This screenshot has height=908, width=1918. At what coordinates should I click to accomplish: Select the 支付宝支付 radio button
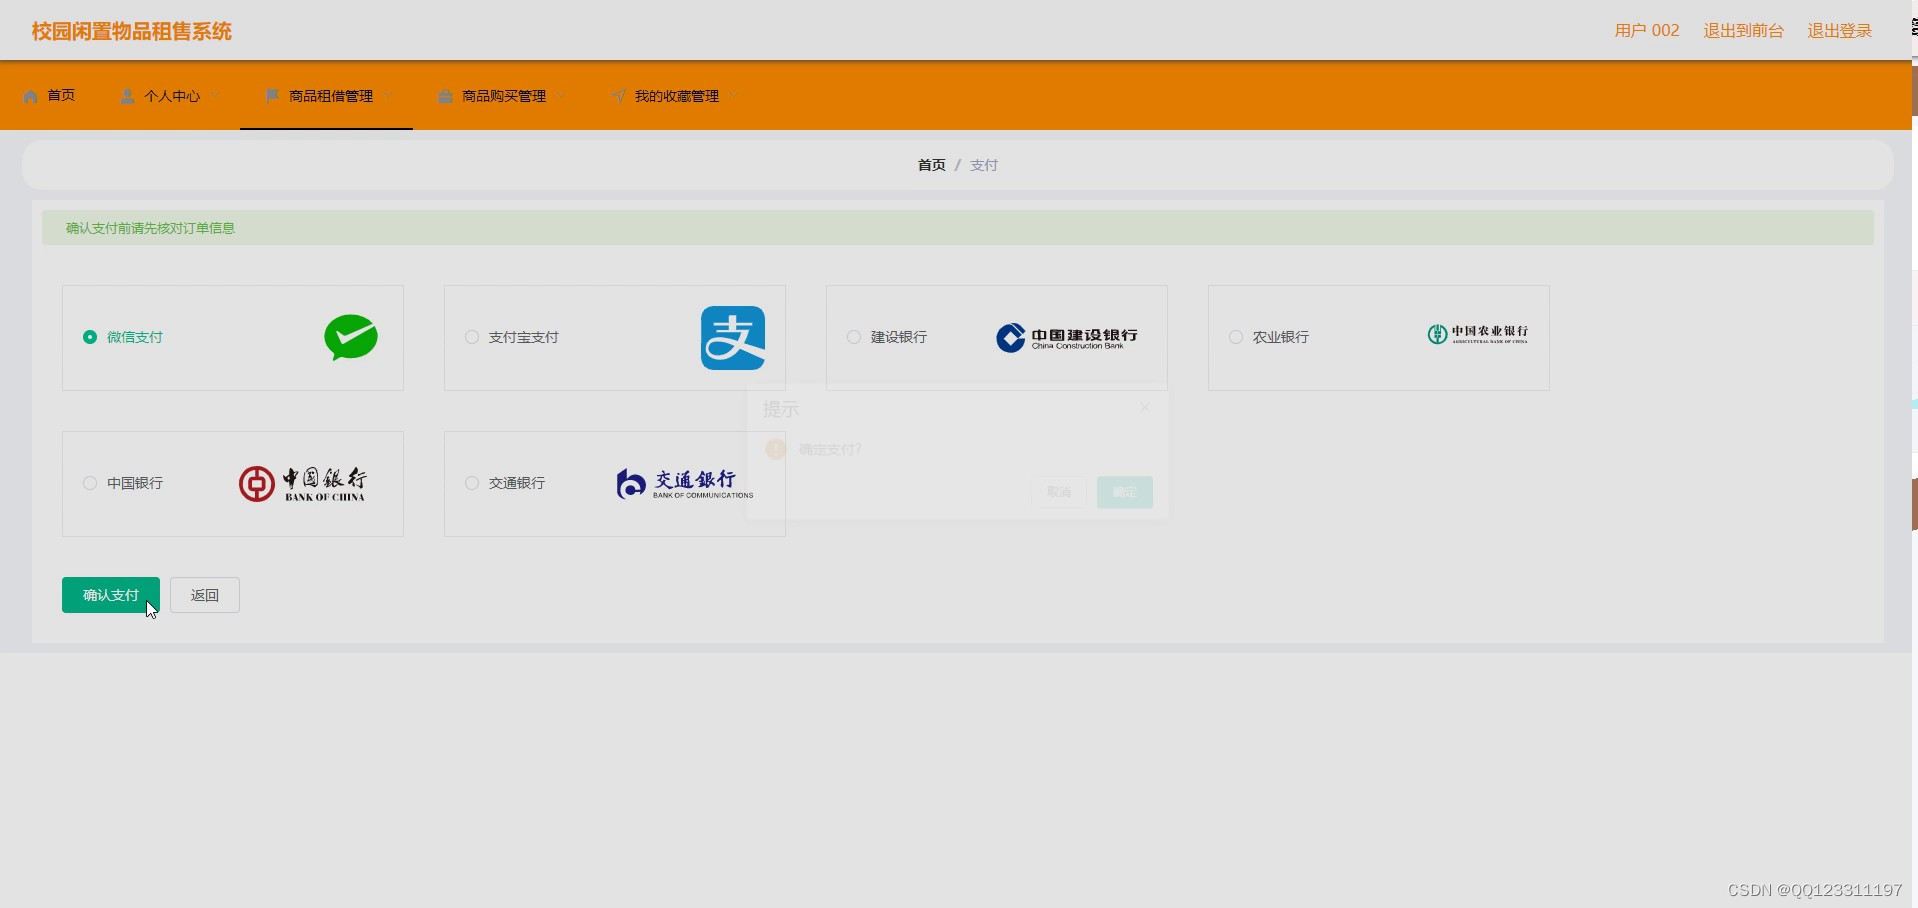[471, 337]
